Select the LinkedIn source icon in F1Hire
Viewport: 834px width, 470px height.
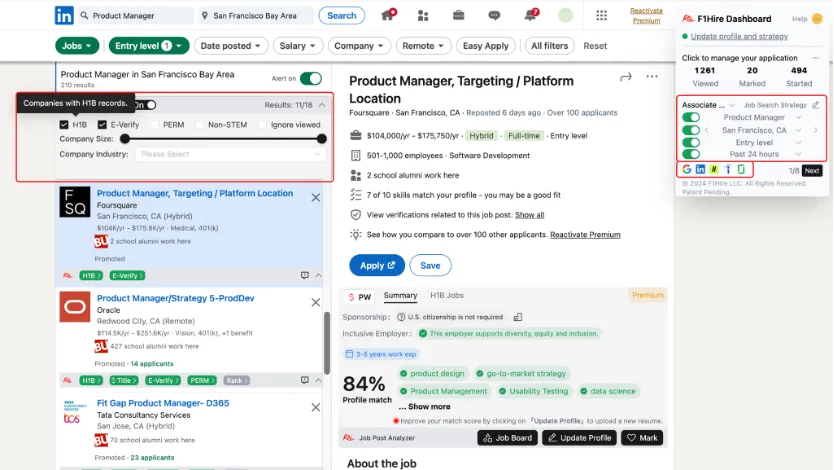(700, 169)
